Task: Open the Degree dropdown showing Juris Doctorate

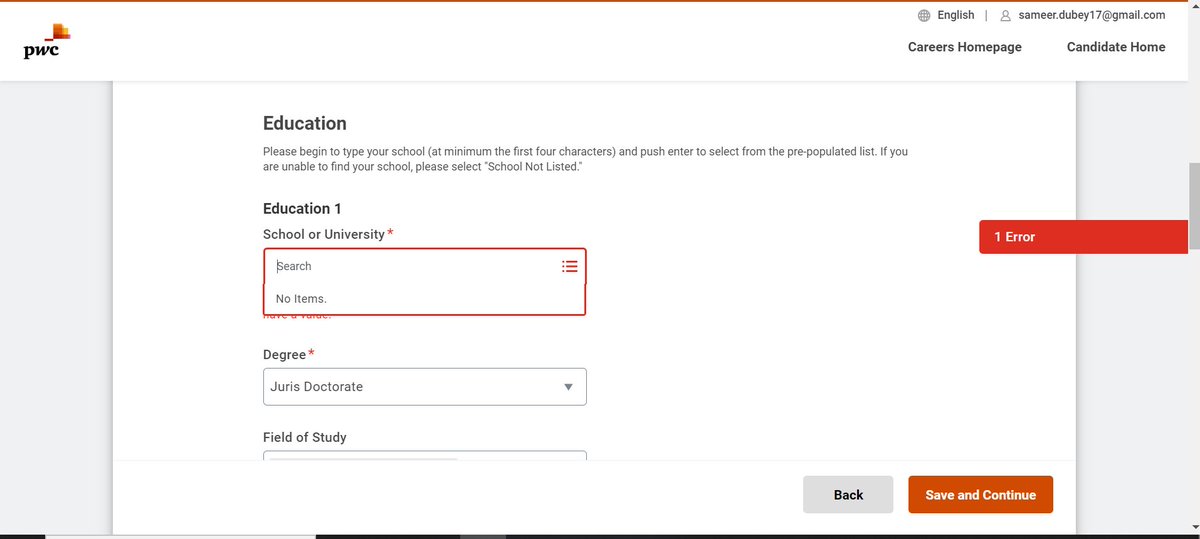Action: [424, 386]
